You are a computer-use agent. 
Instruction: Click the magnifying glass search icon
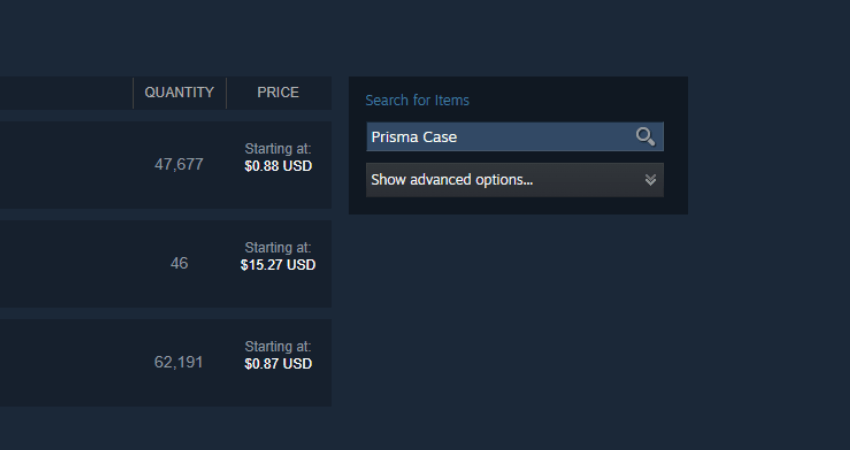click(645, 137)
